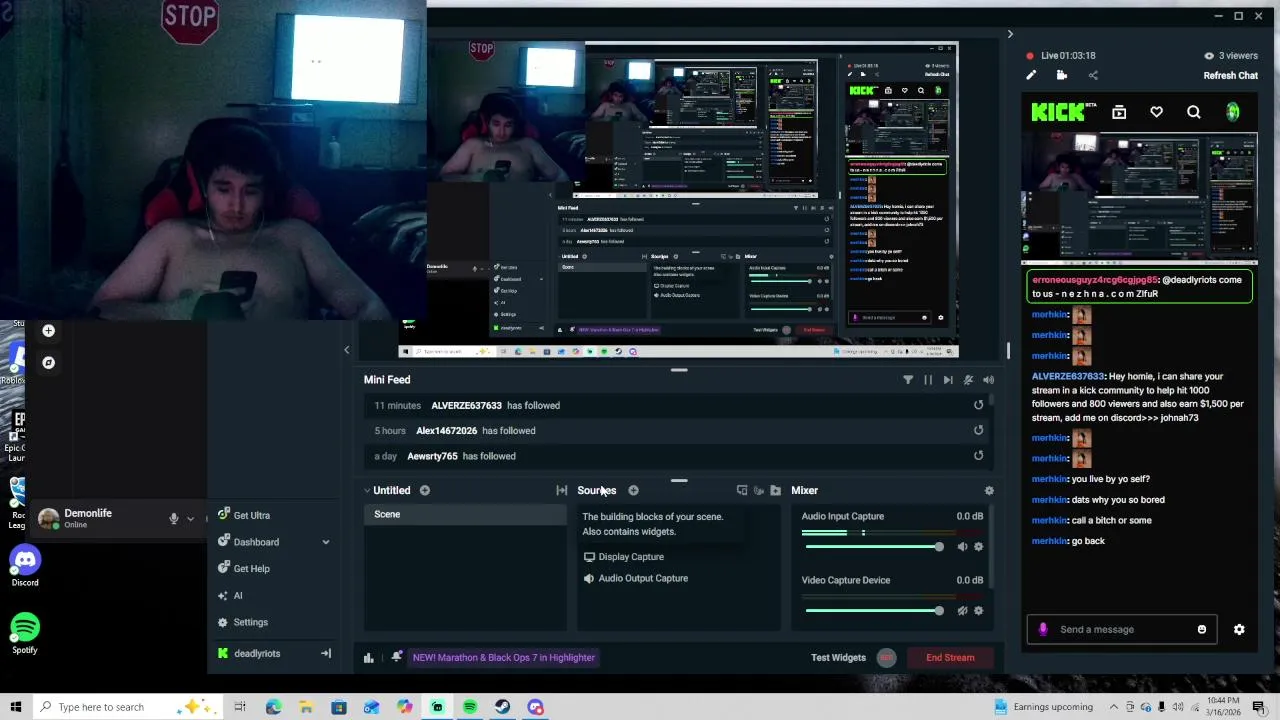Image resolution: width=1280 pixels, height=720 pixels.
Task: Add a new scene with plus icon
Action: (x=425, y=490)
